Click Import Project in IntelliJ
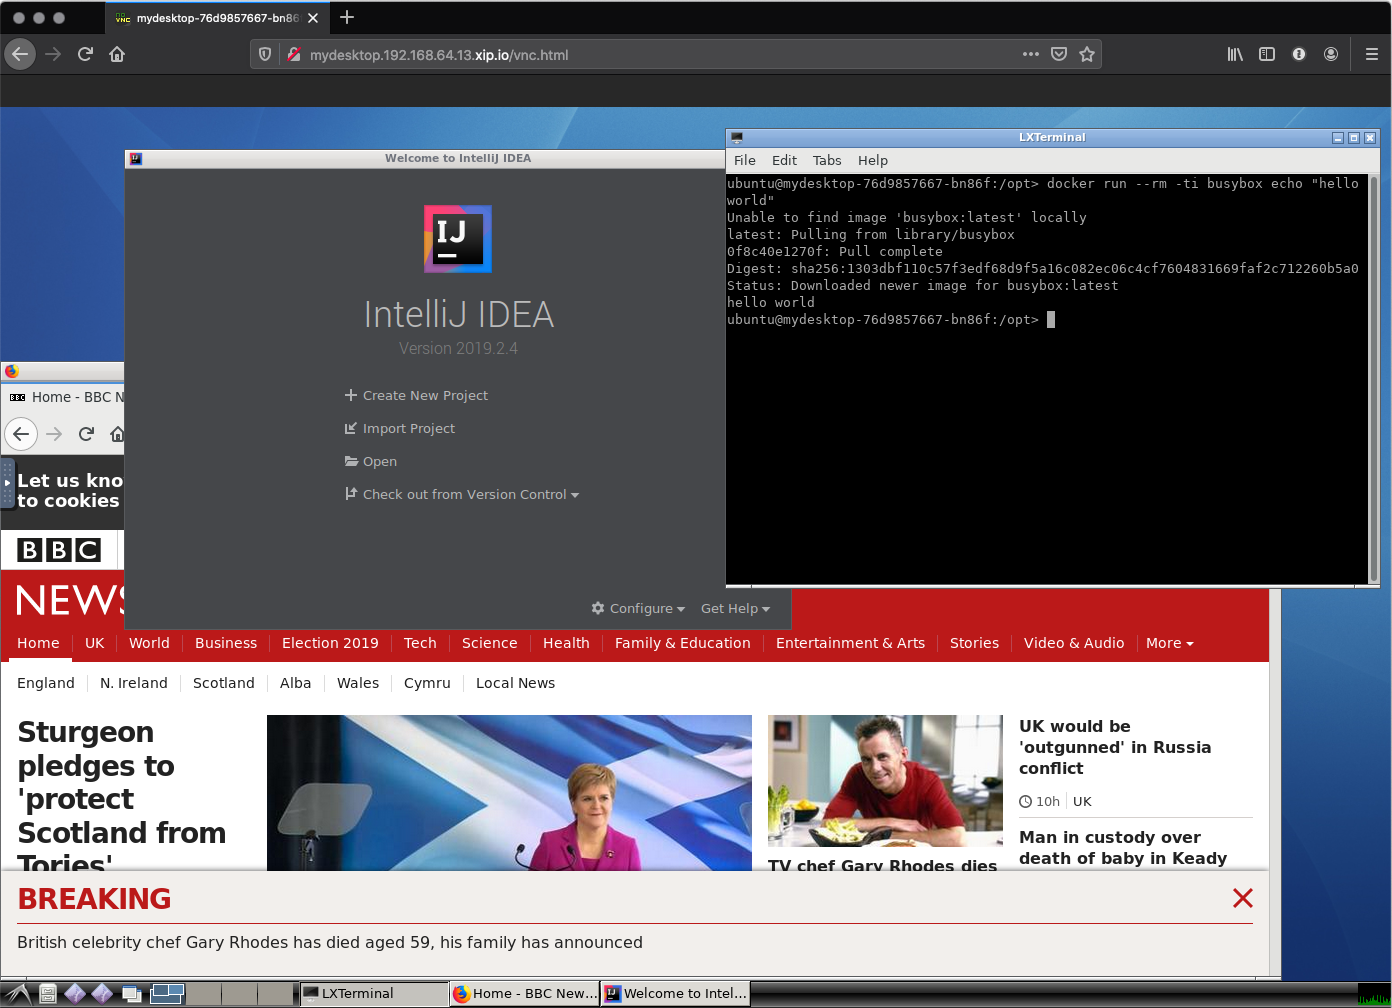This screenshot has height=1008, width=1392. [399, 428]
